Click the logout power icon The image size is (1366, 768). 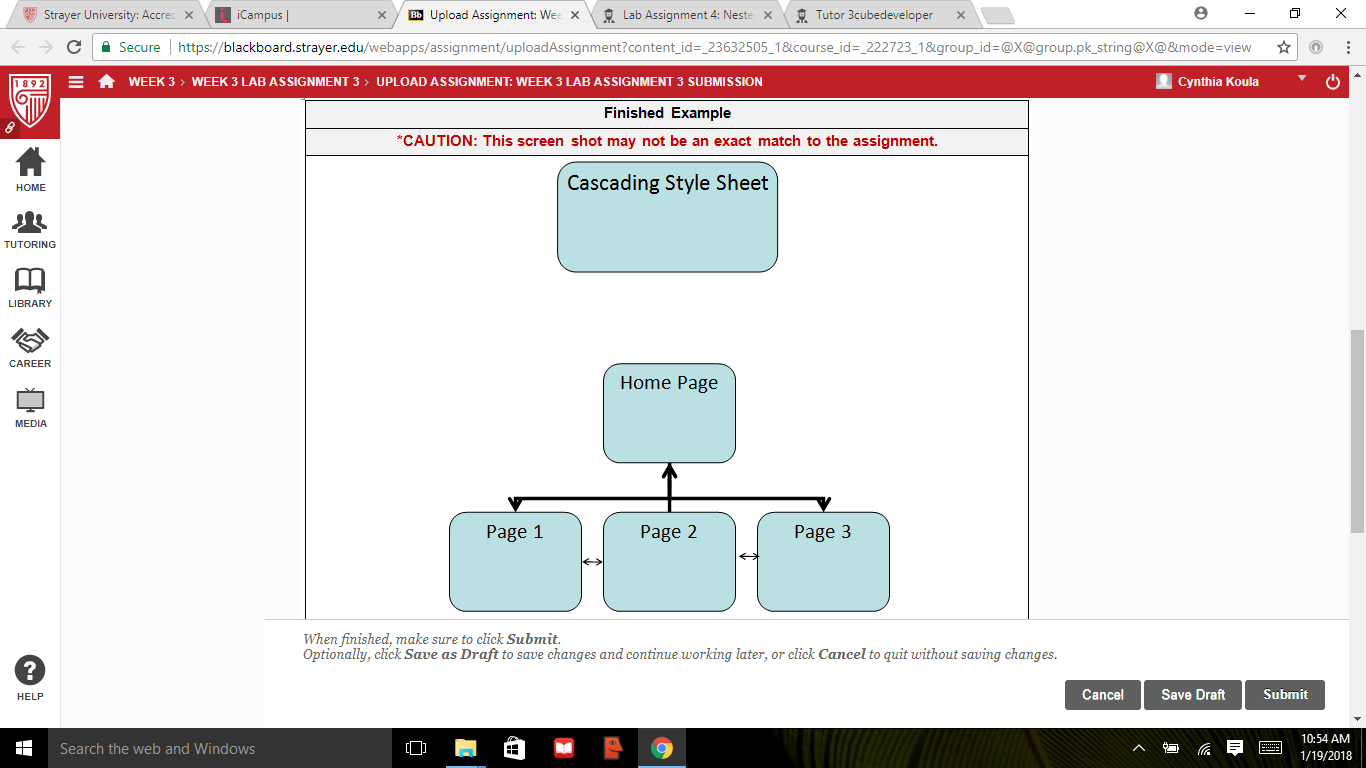1333,82
